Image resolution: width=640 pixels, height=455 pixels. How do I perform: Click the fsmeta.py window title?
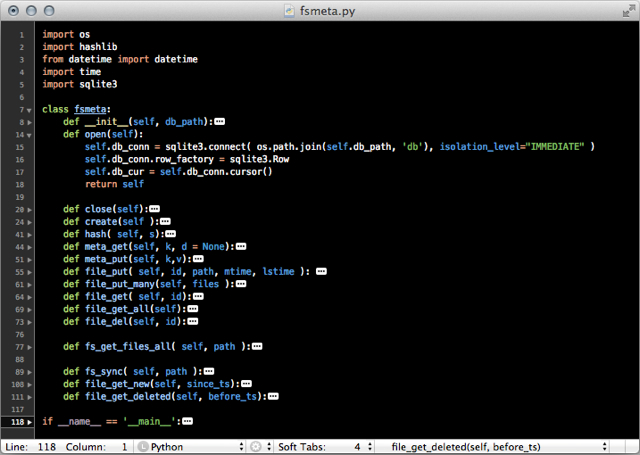pyautogui.click(x=327, y=11)
